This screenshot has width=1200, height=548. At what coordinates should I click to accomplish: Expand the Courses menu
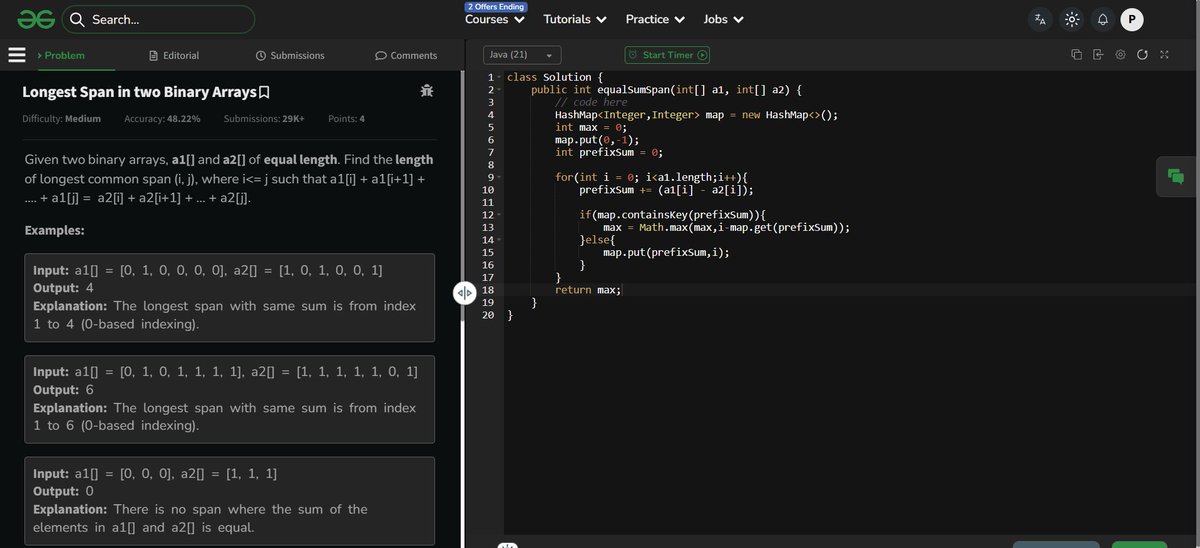[495, 19]
